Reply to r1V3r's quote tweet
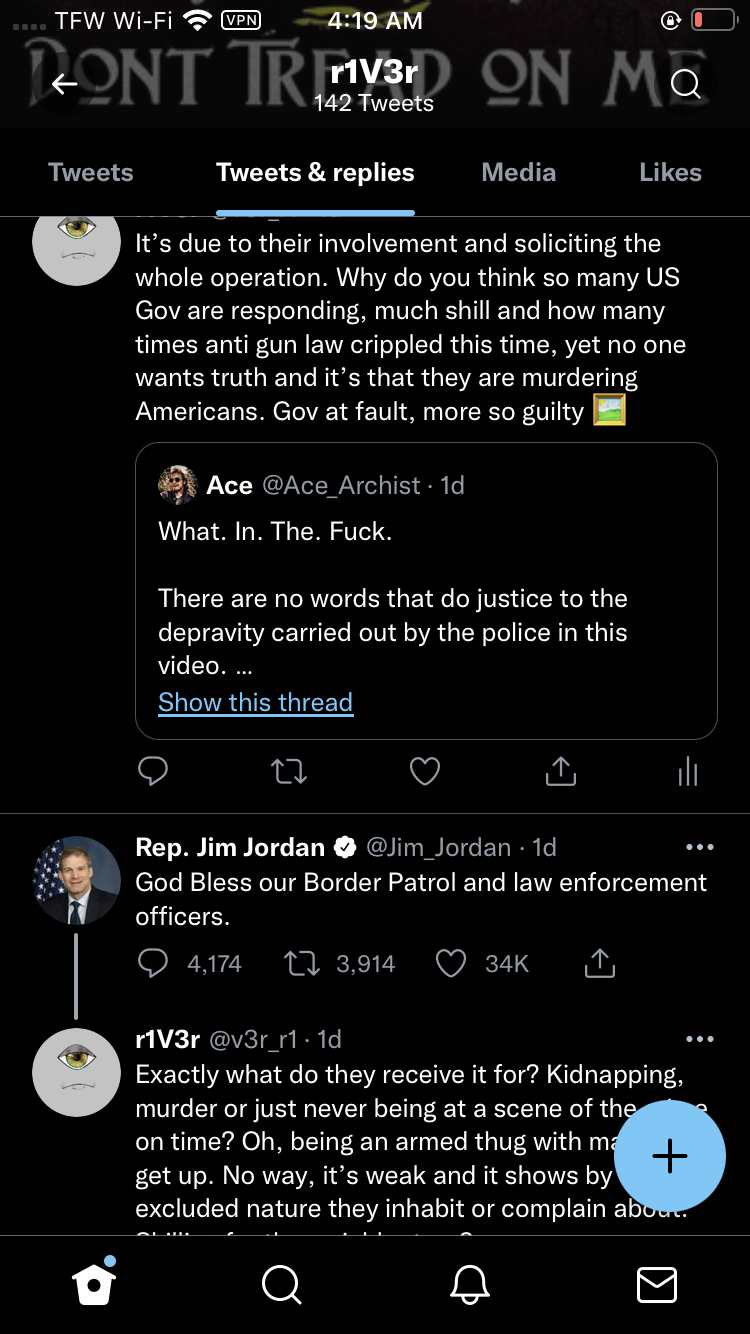This screenshot has width=750, height=1334. (152, 771)
